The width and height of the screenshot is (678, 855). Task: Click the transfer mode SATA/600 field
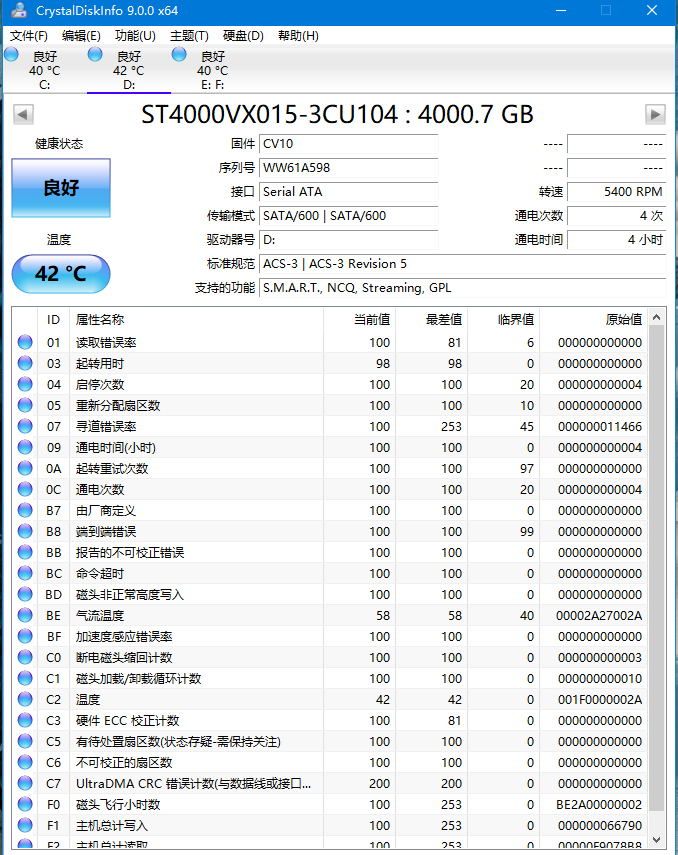tap(349, 216)
